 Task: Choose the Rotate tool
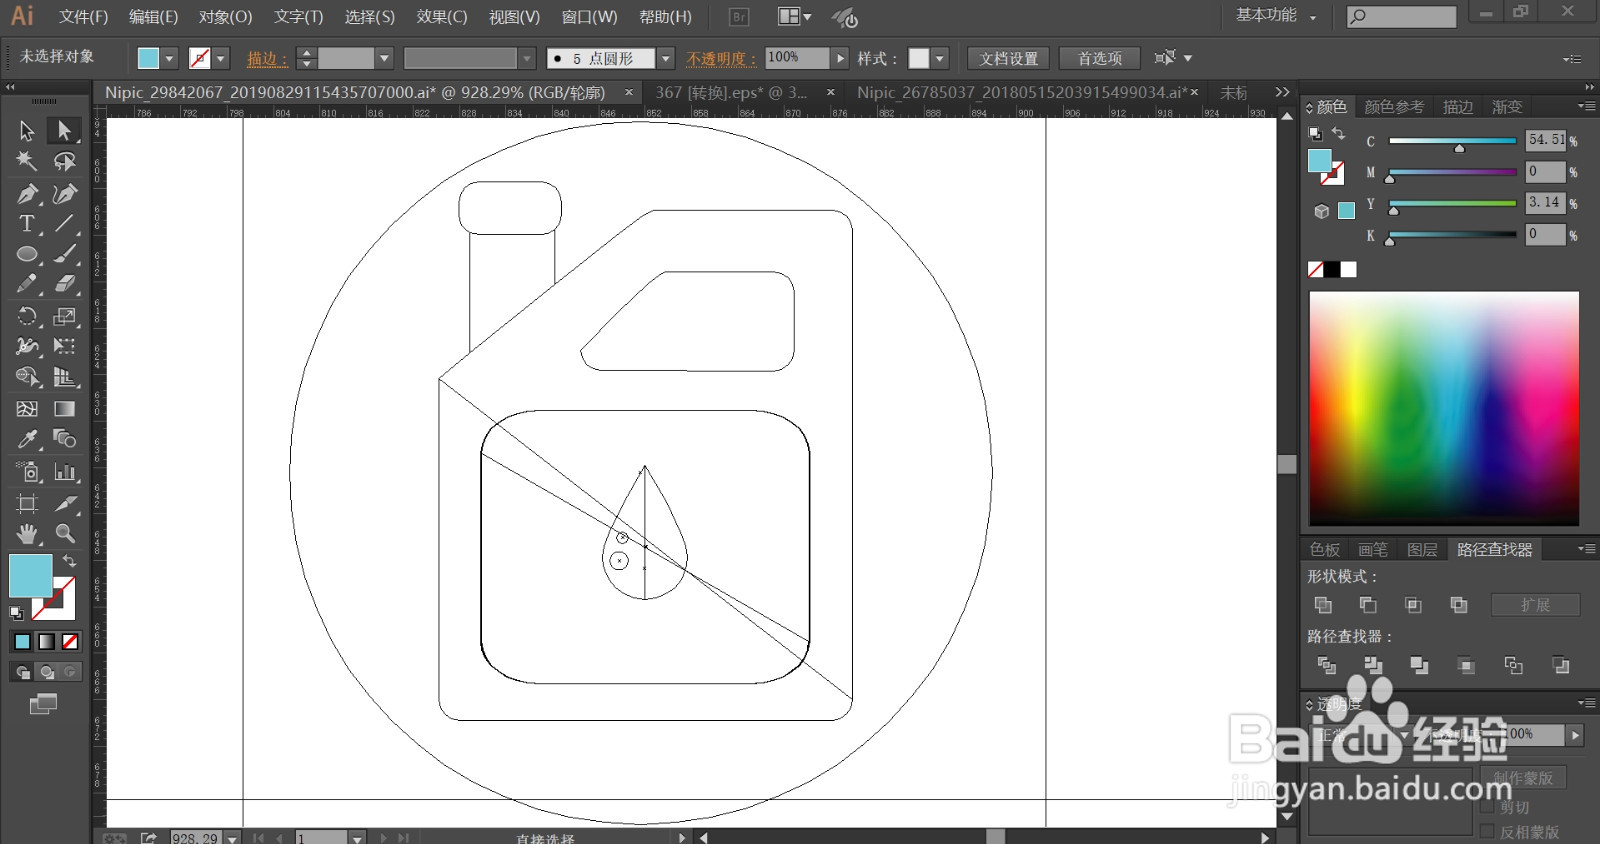27,316
